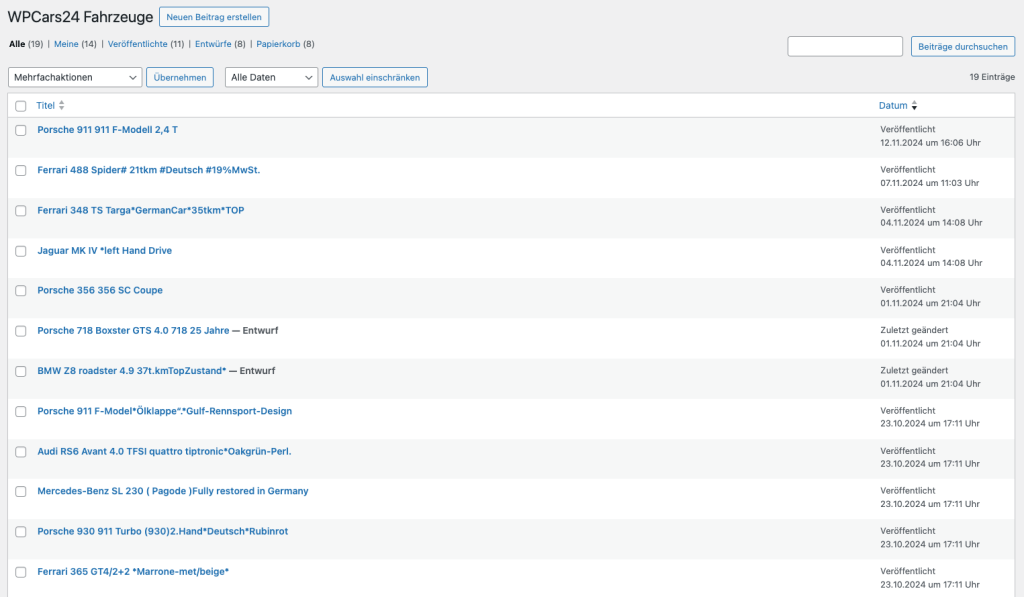
Task: Tick the select-all checkbox in the table header
Action: 21,105
